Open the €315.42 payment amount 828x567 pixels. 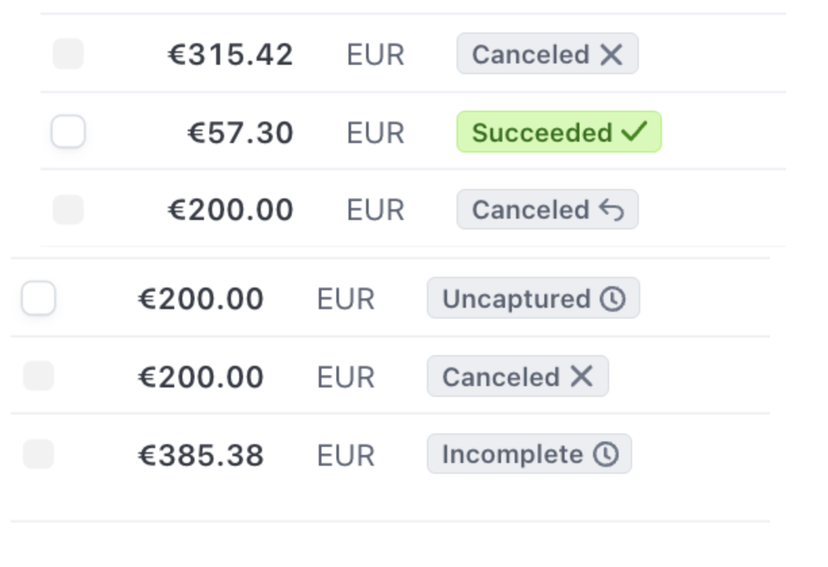coord(230,55)
